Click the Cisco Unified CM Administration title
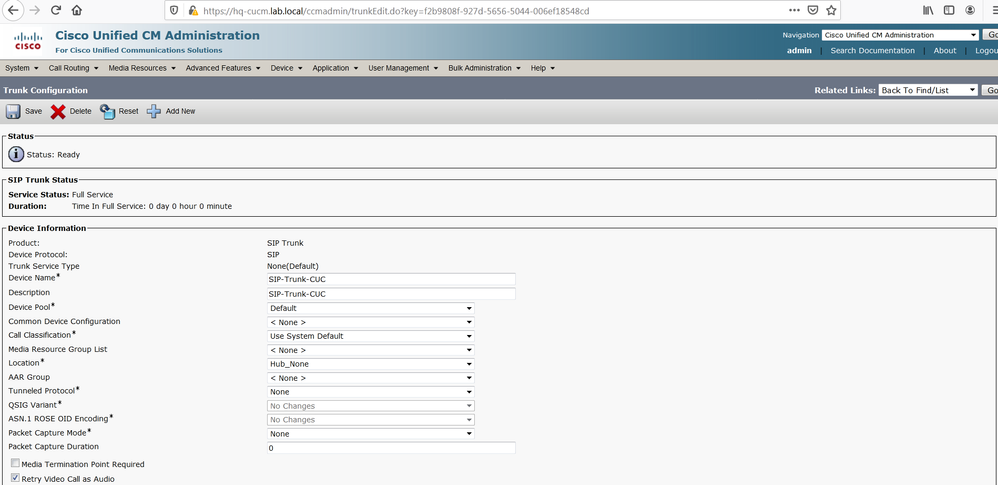This screenshot has width=998, height=485. 157,36
